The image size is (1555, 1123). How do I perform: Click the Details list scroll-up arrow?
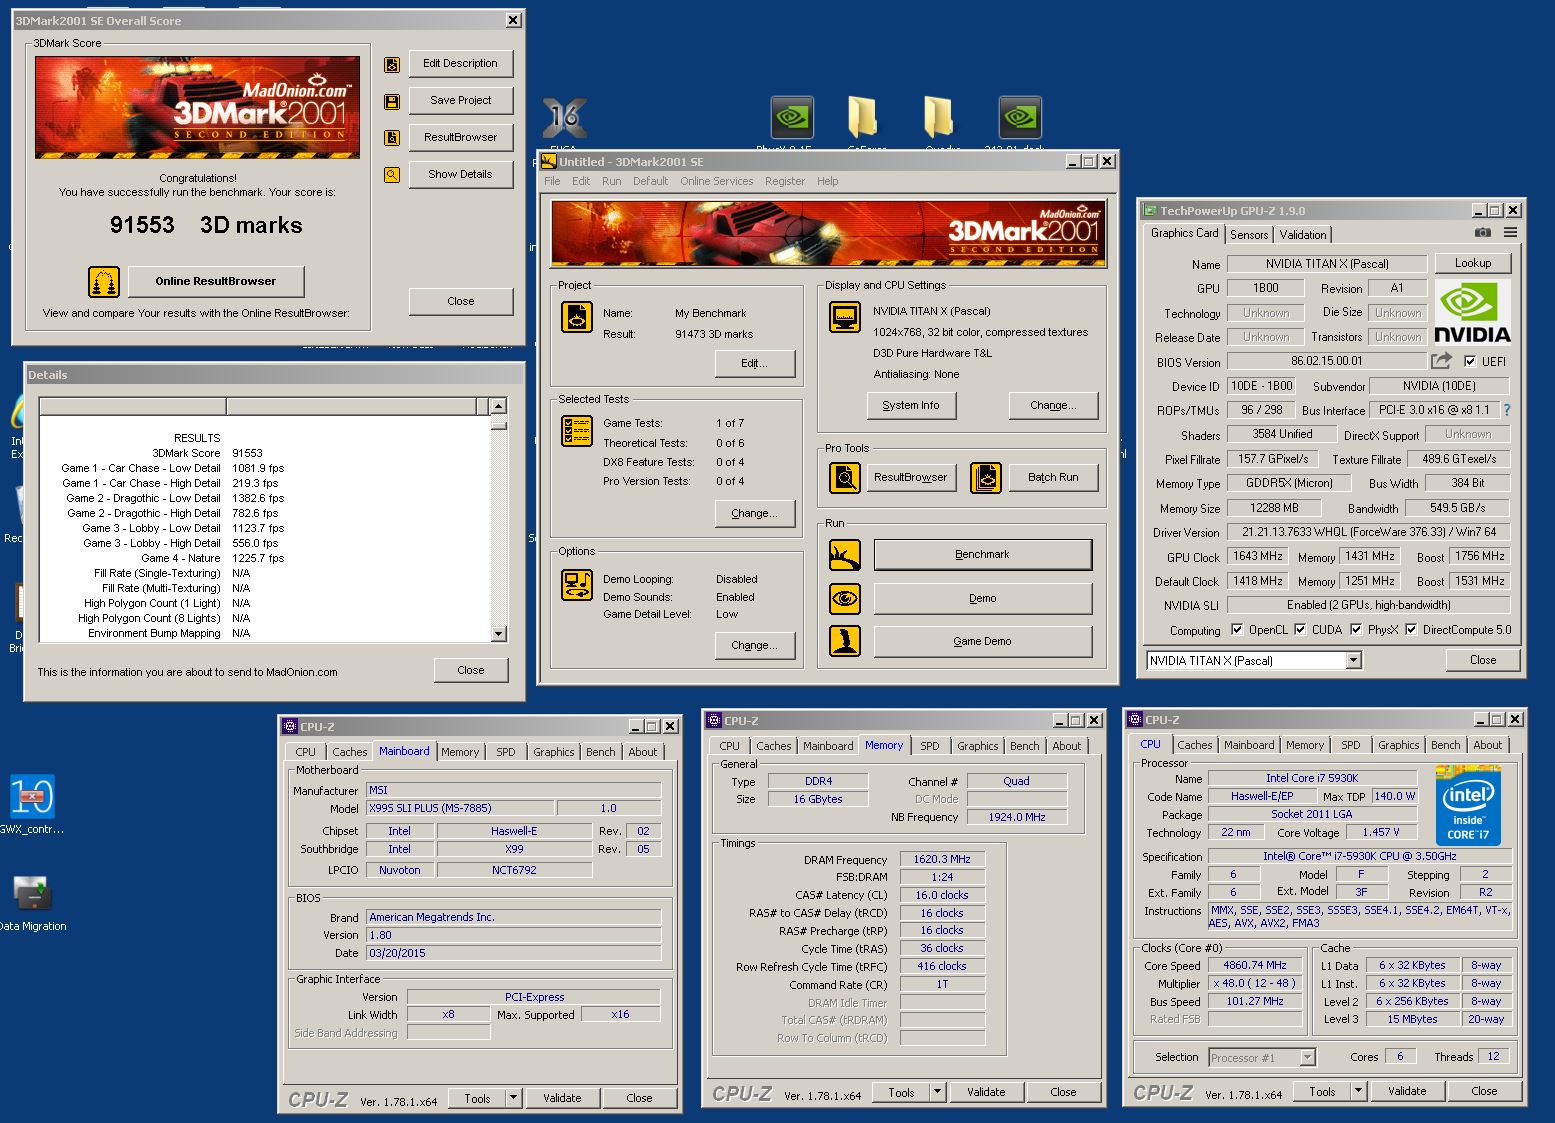[x=499, y=406]
